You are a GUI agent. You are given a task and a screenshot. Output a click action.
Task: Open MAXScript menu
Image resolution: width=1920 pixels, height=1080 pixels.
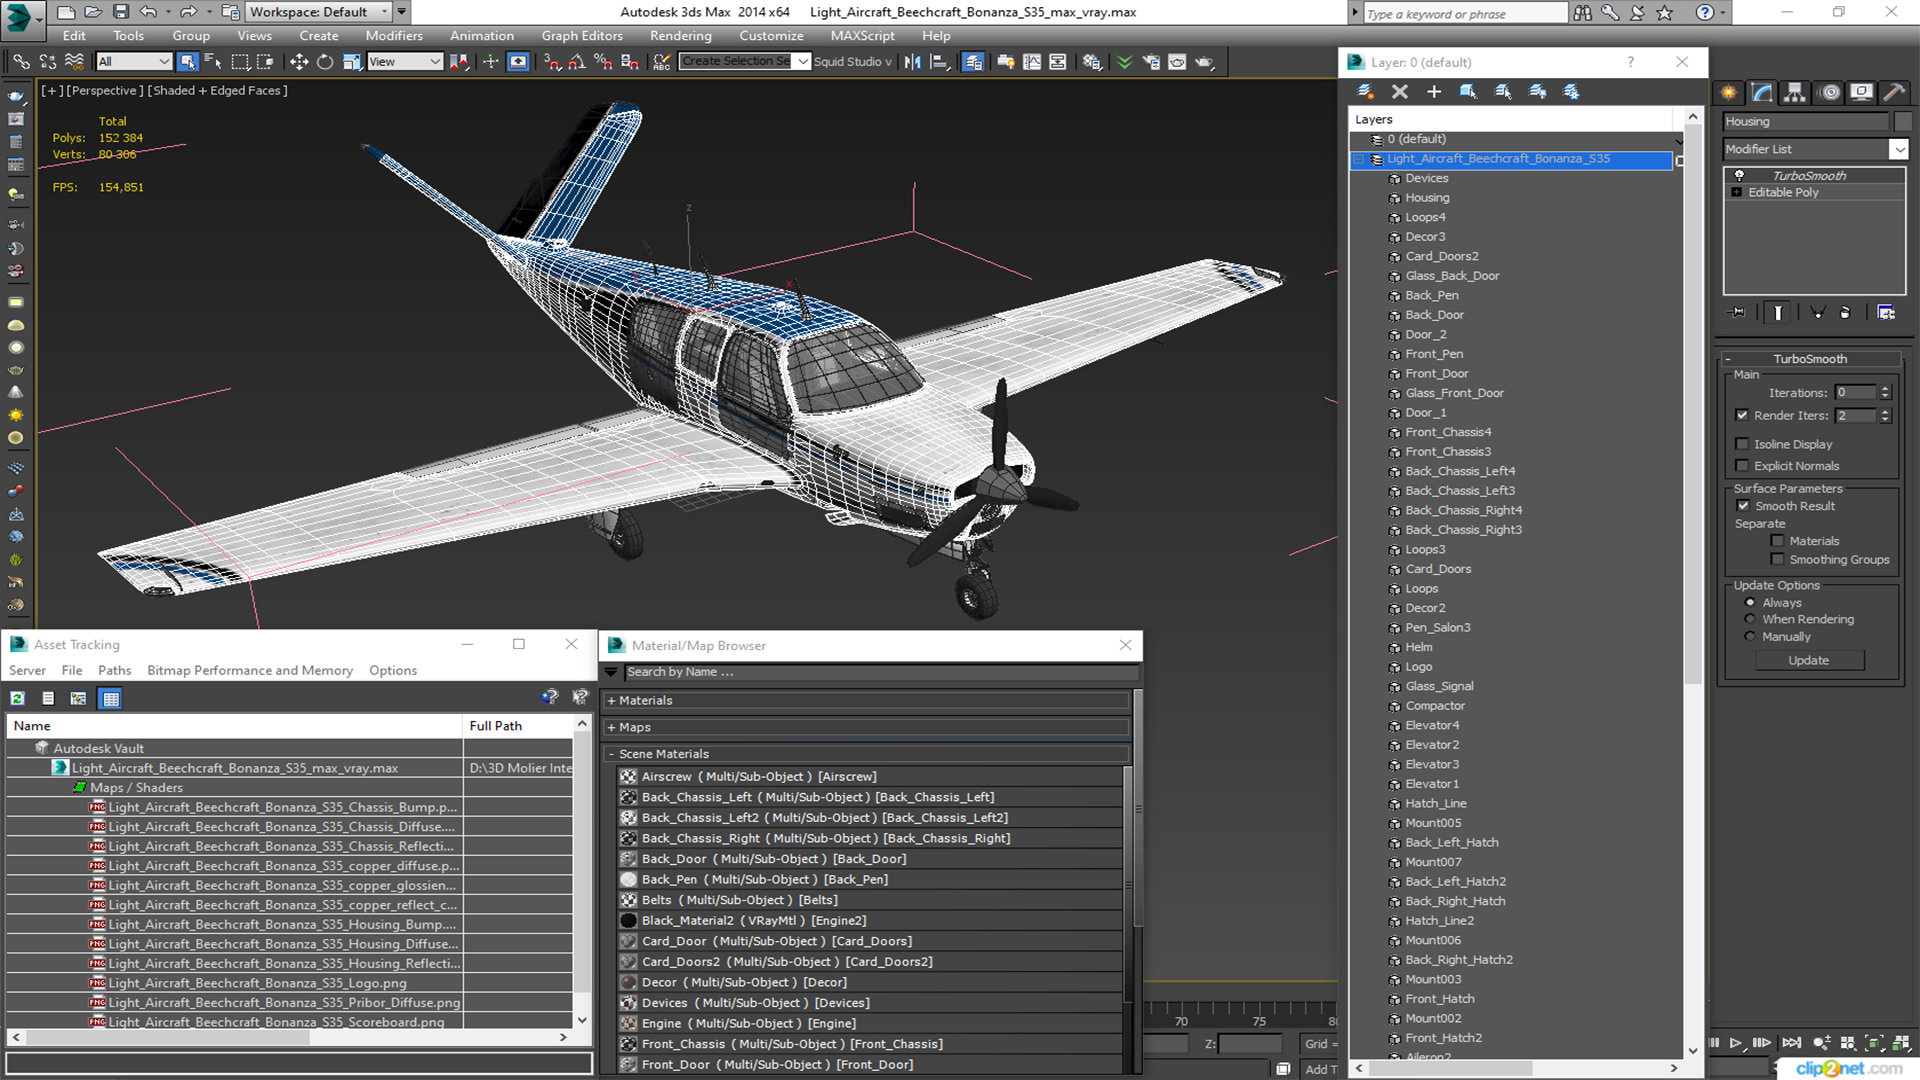(x=862, y=35)
